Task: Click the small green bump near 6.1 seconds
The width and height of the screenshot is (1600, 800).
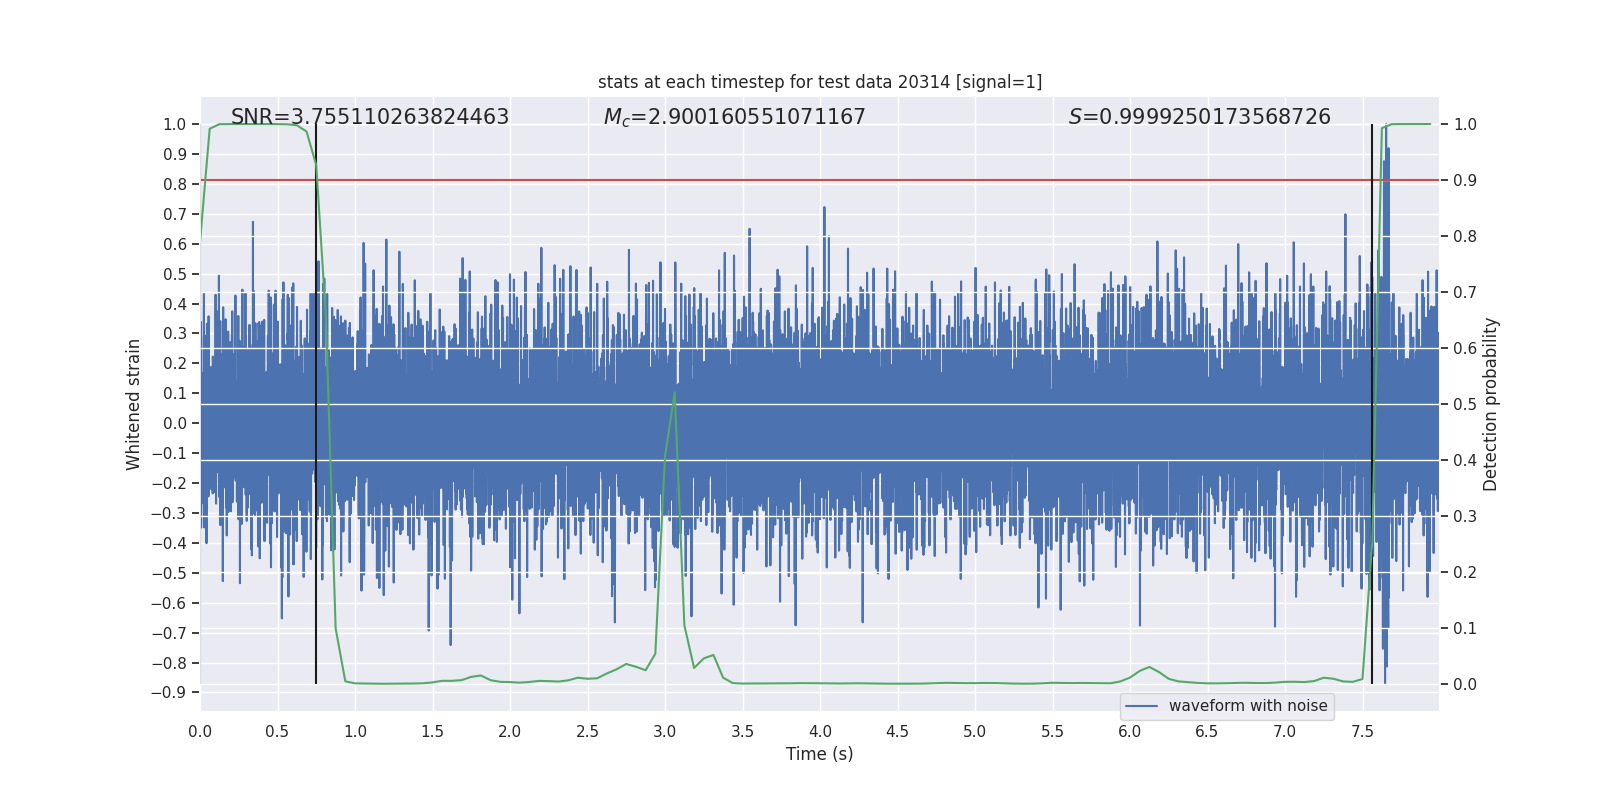Action: tap(1149, 667)
